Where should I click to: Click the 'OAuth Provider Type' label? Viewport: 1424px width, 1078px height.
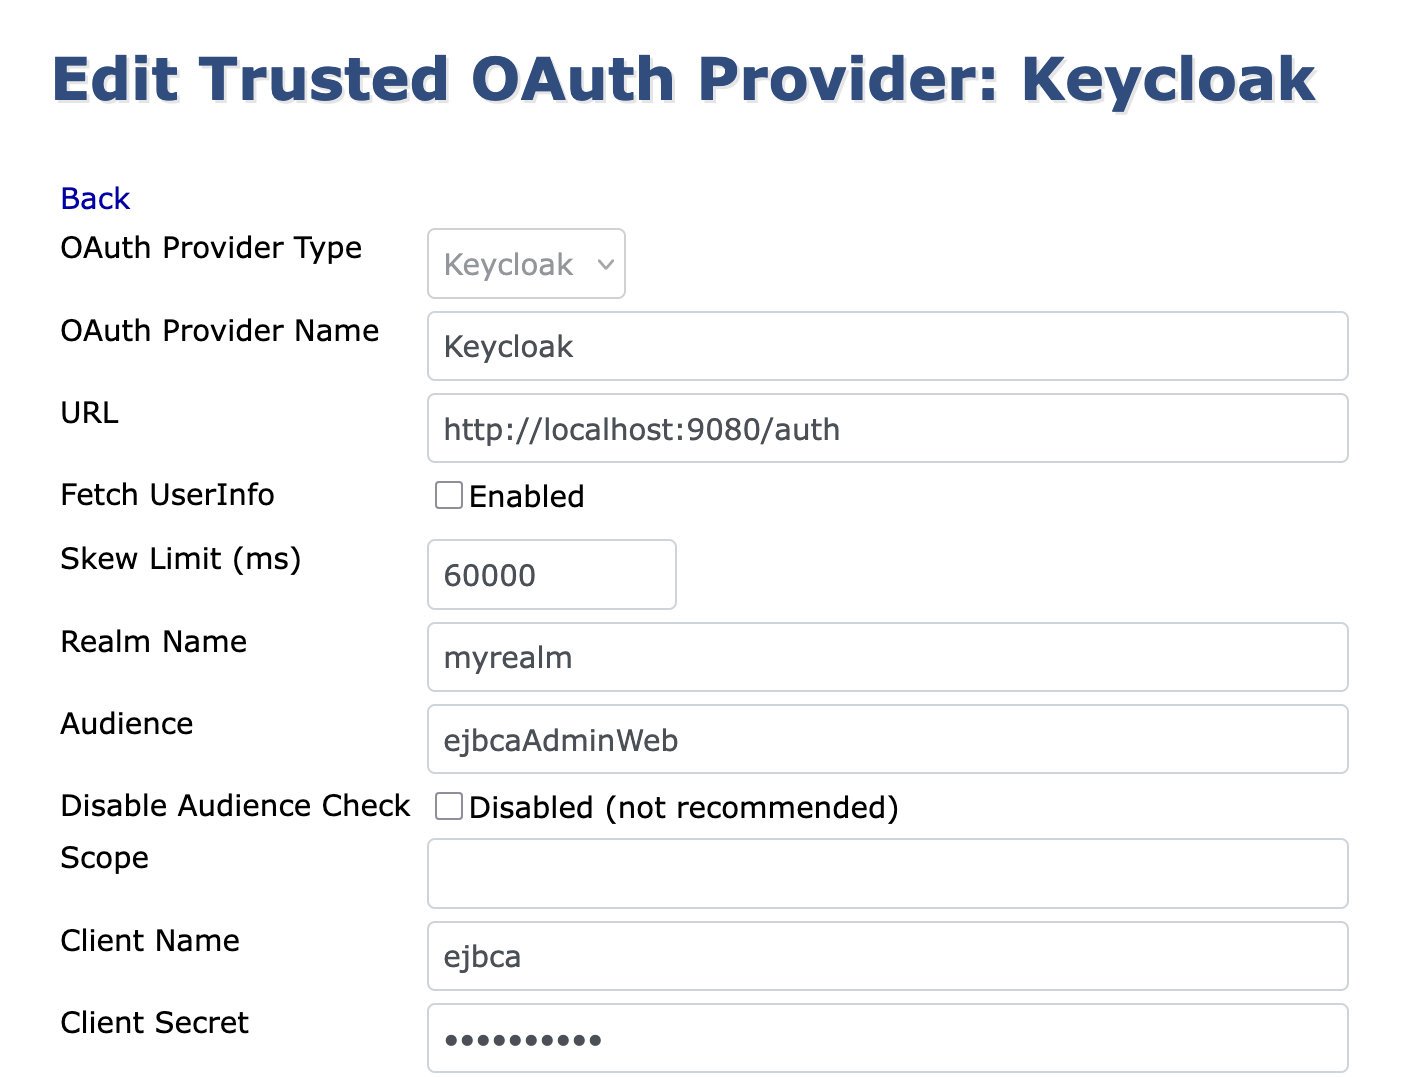(x=211, y=248)
